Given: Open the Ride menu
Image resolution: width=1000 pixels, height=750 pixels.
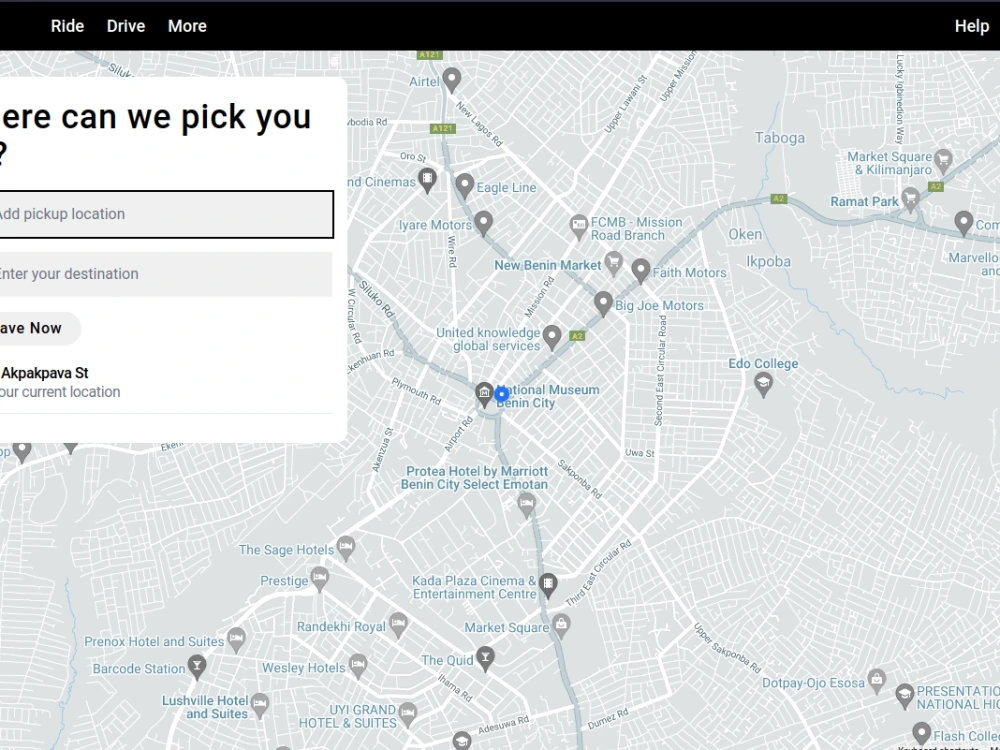Looking at the screenshot, I should pos(67,26).
